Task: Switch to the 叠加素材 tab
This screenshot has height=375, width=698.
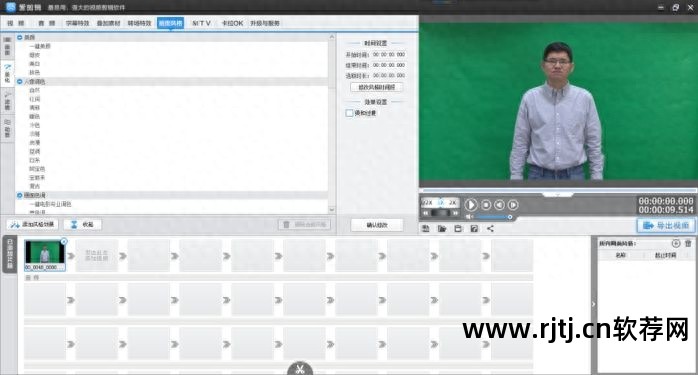Action: (x=109, y=23)
